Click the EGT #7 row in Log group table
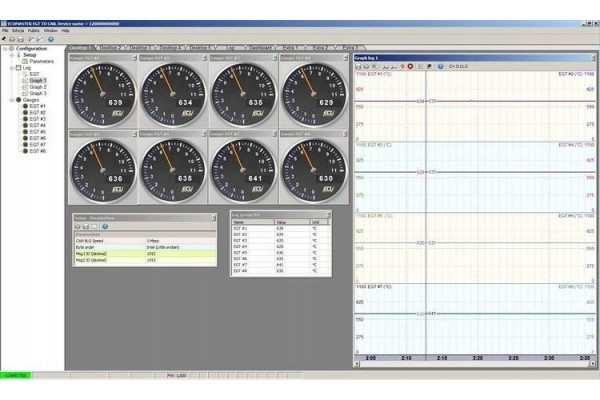The image size is (600, 400). pyautogui.click(x=281, y=265)
